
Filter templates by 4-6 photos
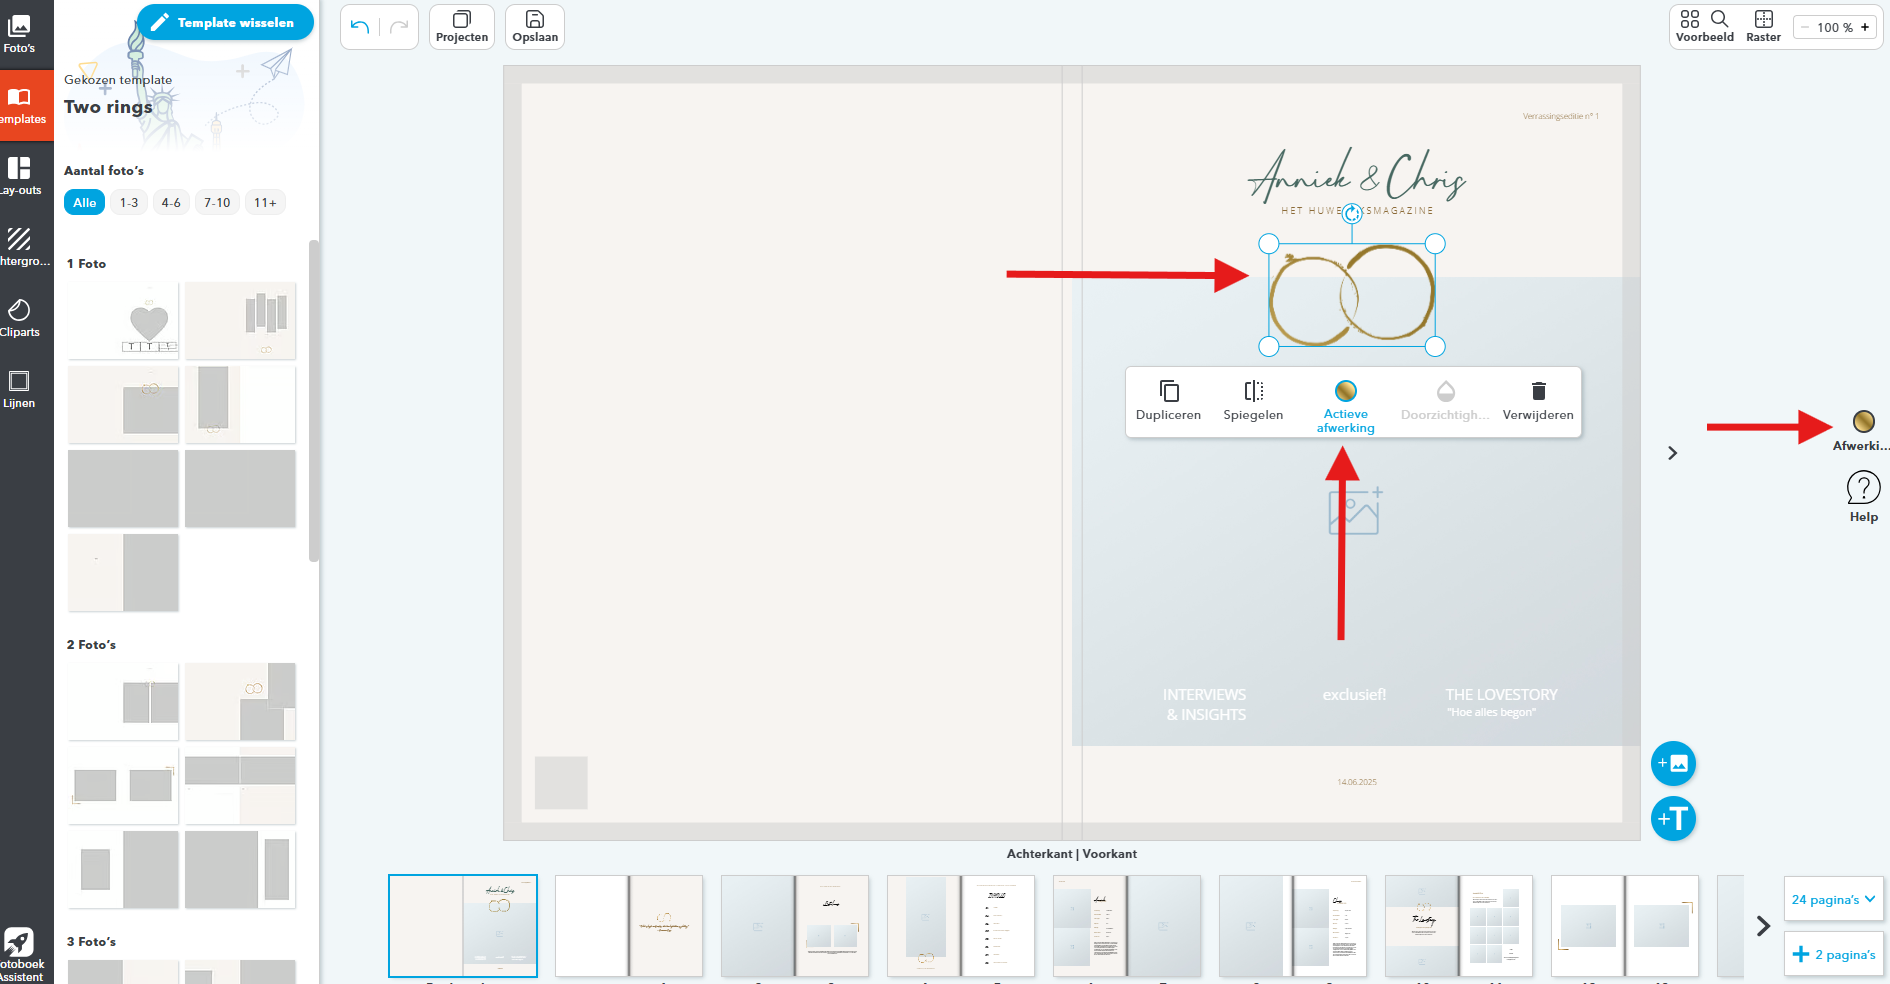(171, 202)
